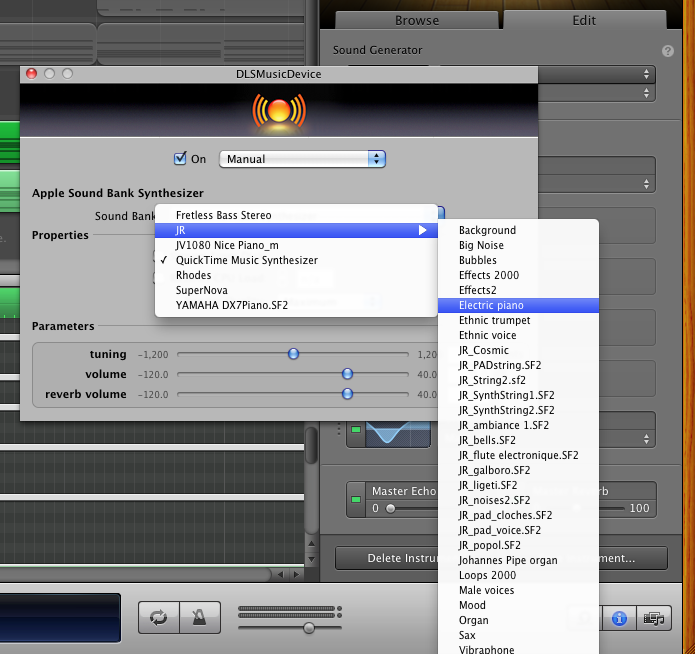Select Loops 2000 entry
Viewport: 695px width, 654px height.
tap(518, 576)
